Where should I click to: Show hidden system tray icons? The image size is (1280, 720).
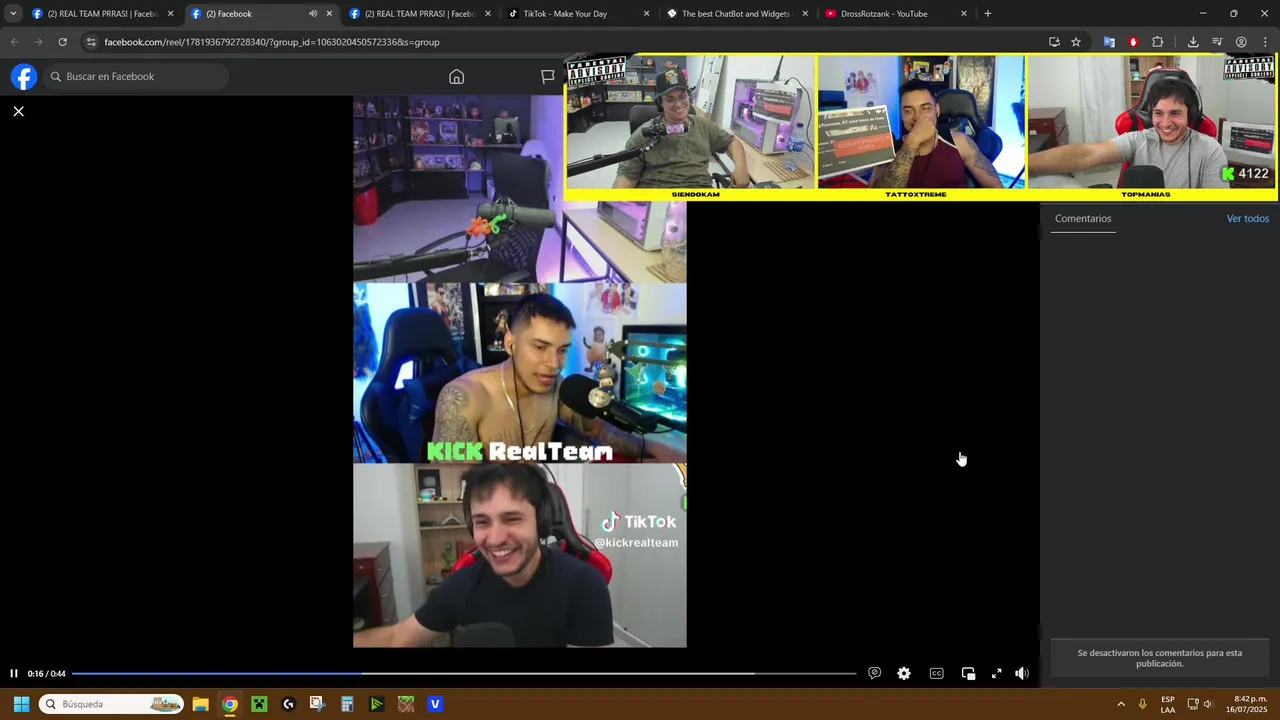tap(1121, 704)
